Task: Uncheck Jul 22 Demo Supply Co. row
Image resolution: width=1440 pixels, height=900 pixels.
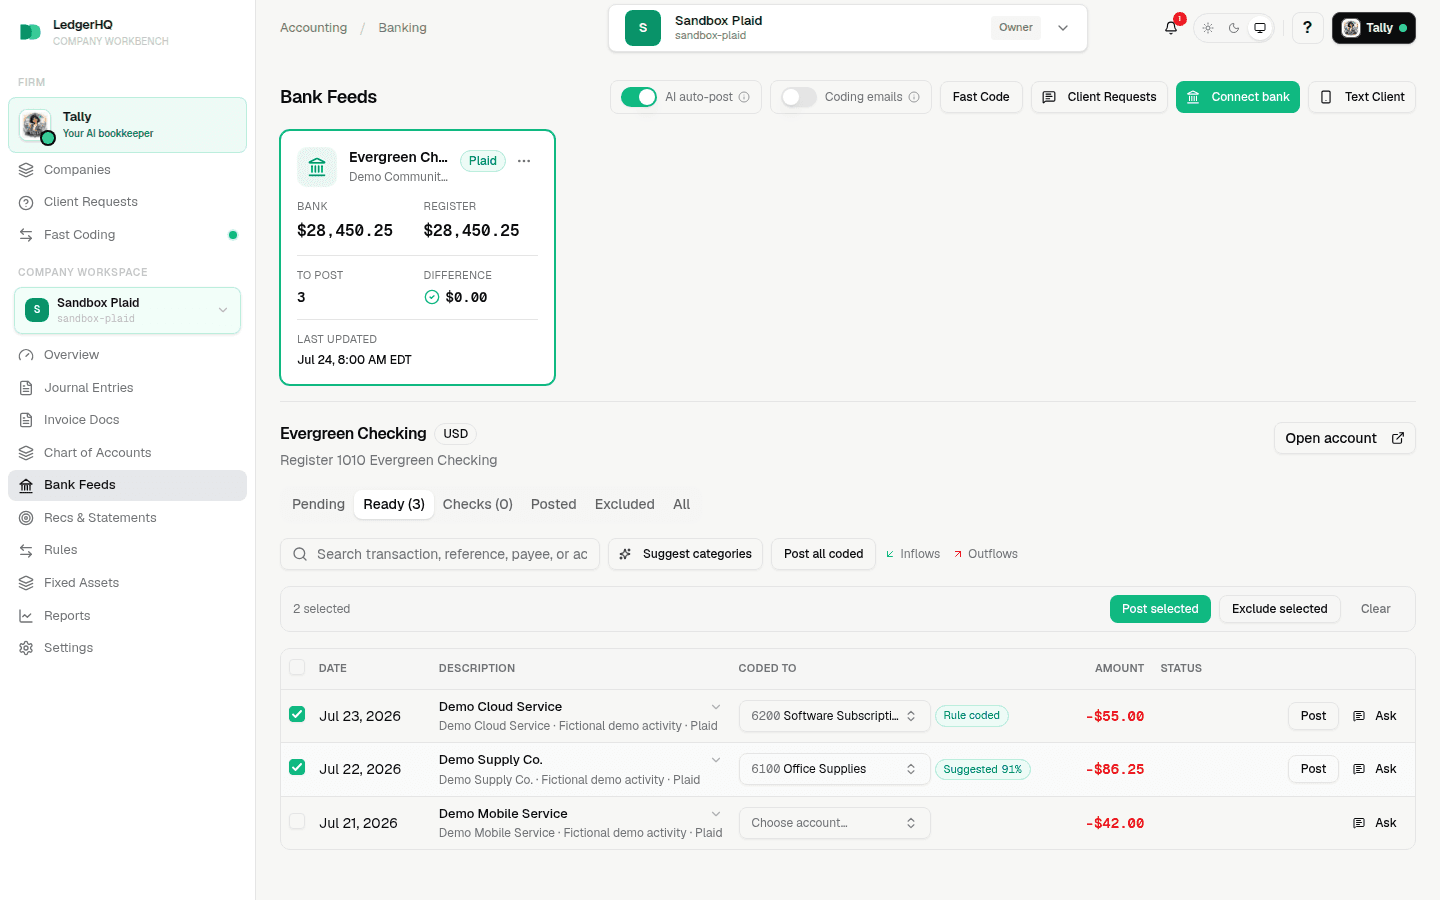Action: 297,767
